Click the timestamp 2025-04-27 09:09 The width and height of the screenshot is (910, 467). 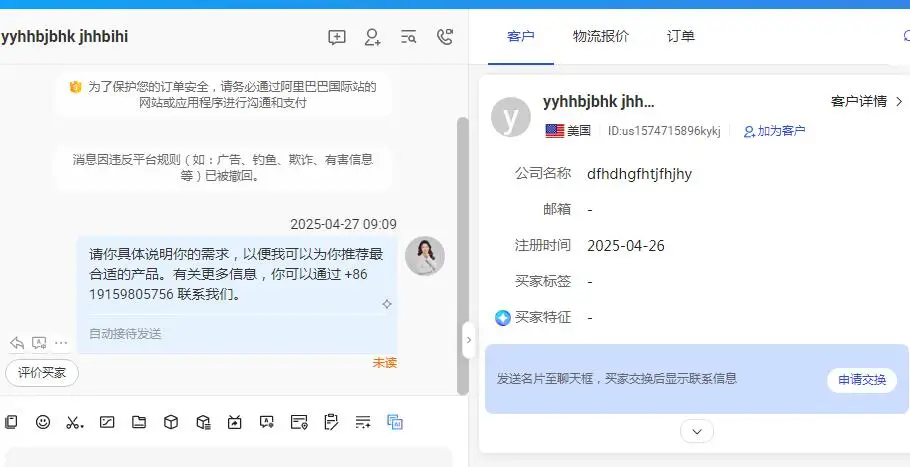pyautogui.click(x=344, y=225)
